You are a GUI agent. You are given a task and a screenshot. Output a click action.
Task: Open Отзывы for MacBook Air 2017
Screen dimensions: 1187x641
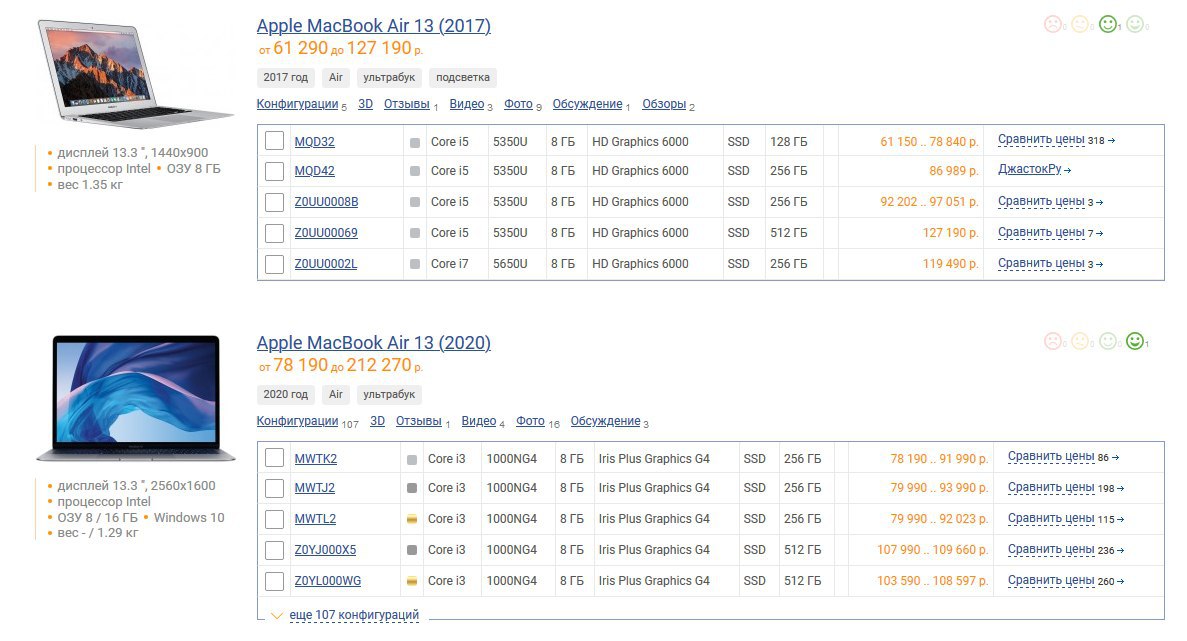pos(407,104)
